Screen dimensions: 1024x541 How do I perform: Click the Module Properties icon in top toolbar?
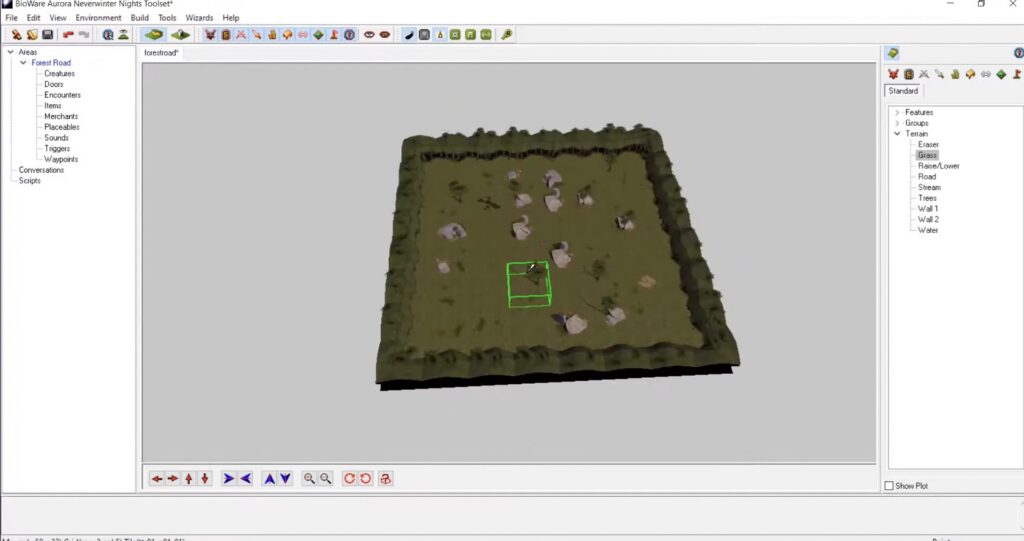pyautogui.click(x=108, y=35)
